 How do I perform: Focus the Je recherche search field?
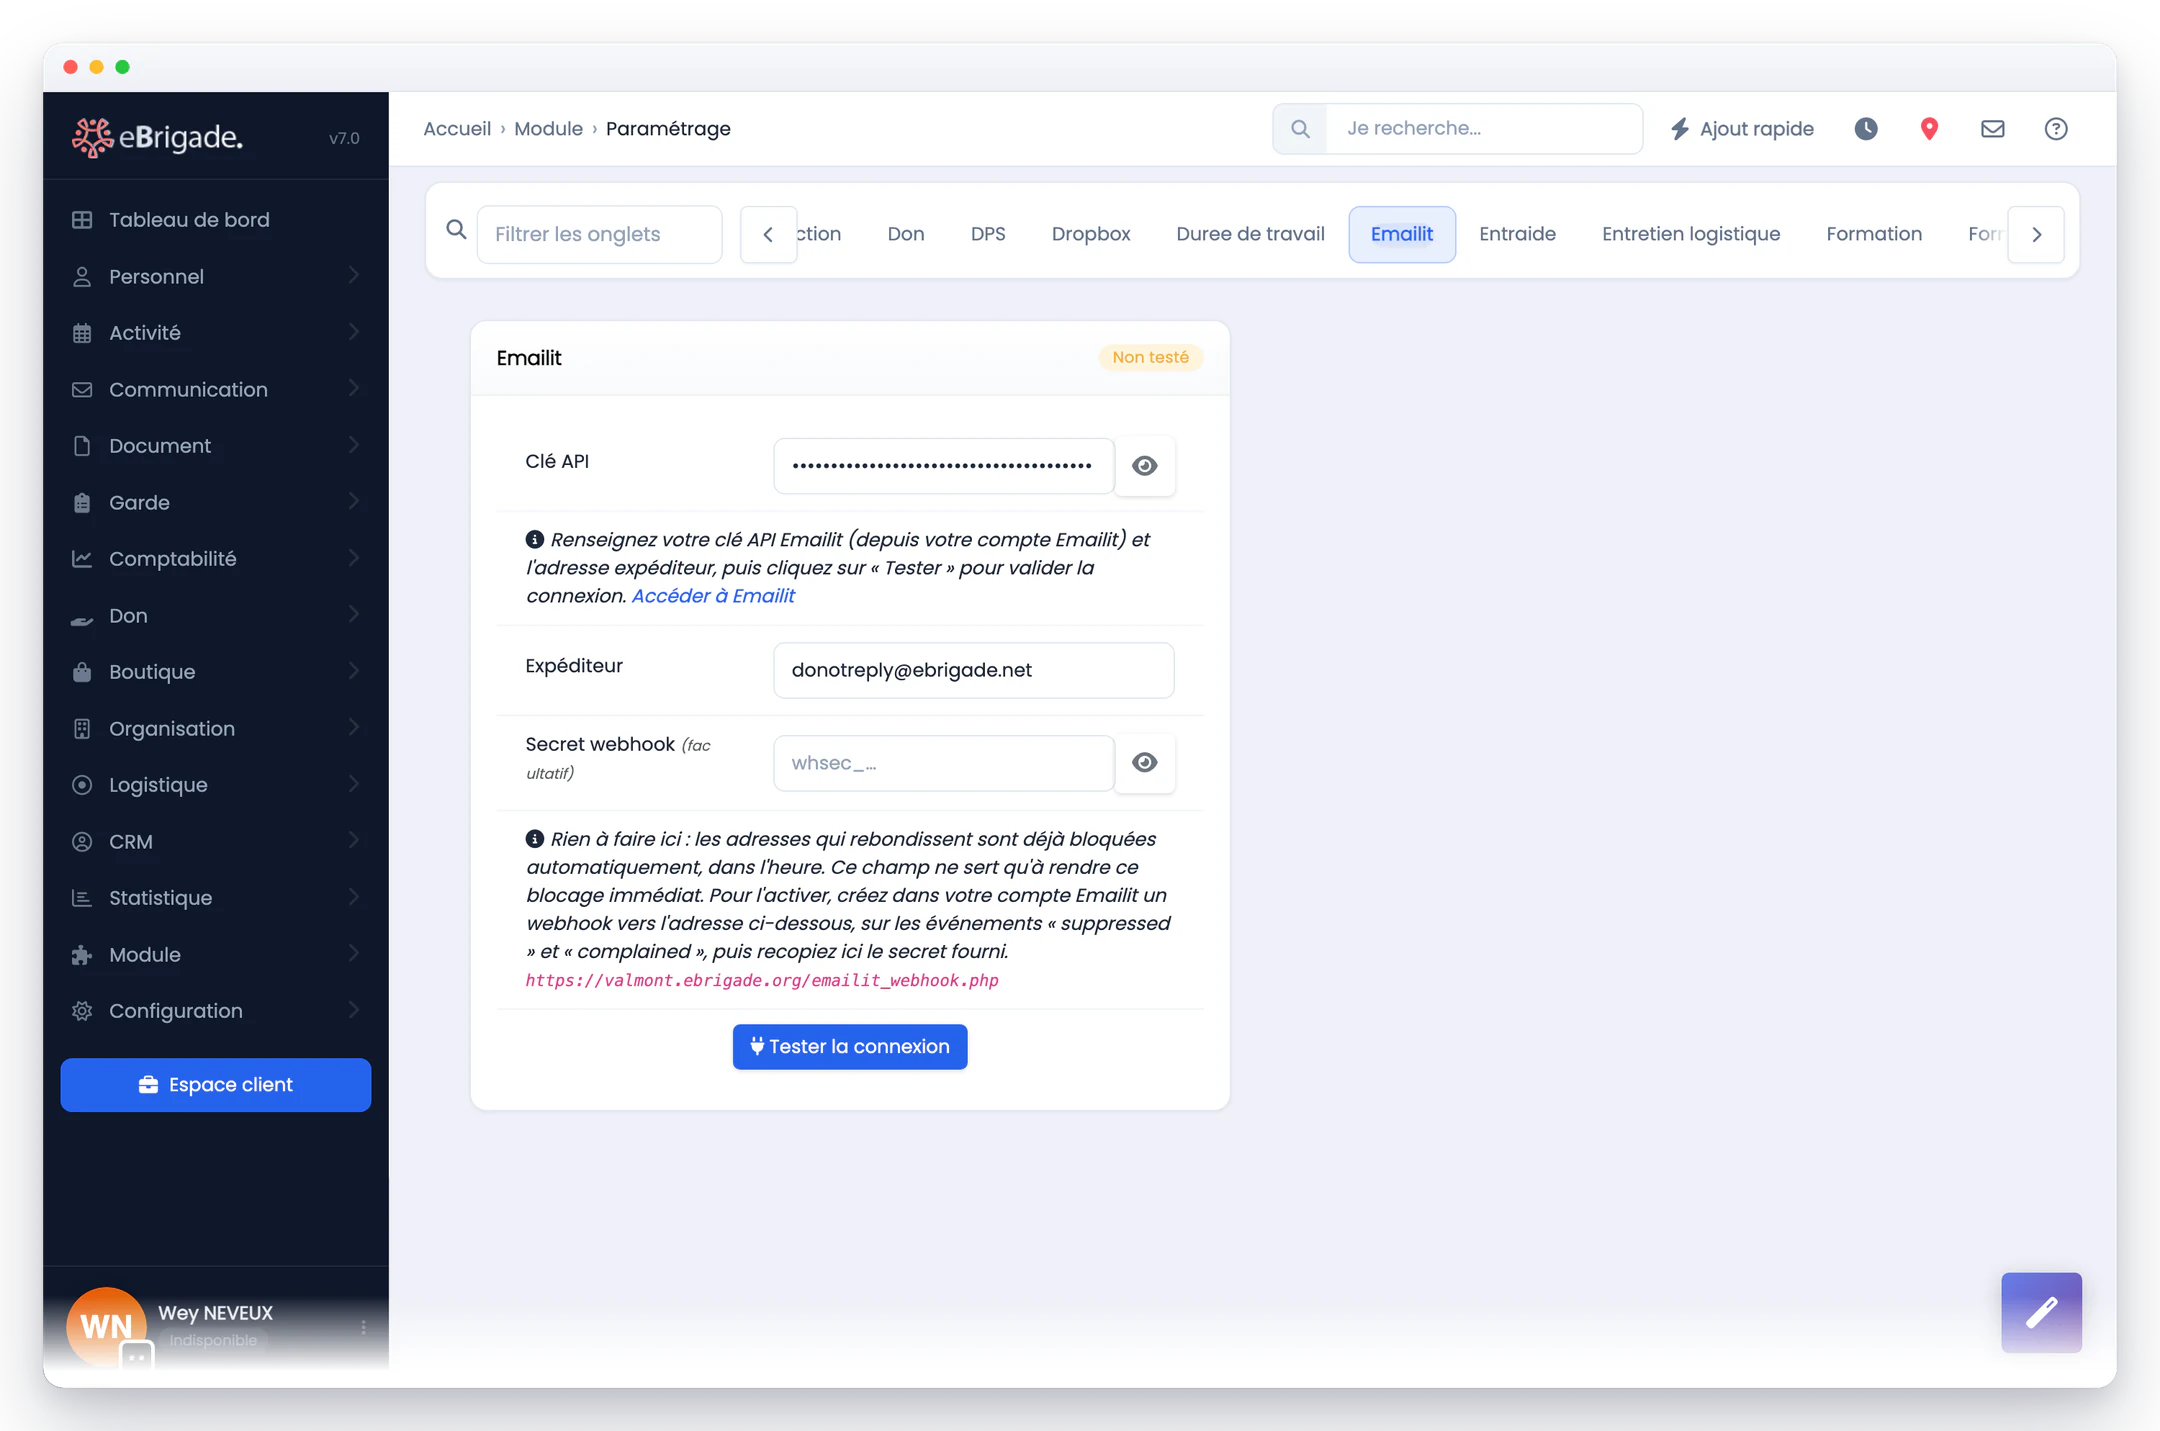(1484, 129)
